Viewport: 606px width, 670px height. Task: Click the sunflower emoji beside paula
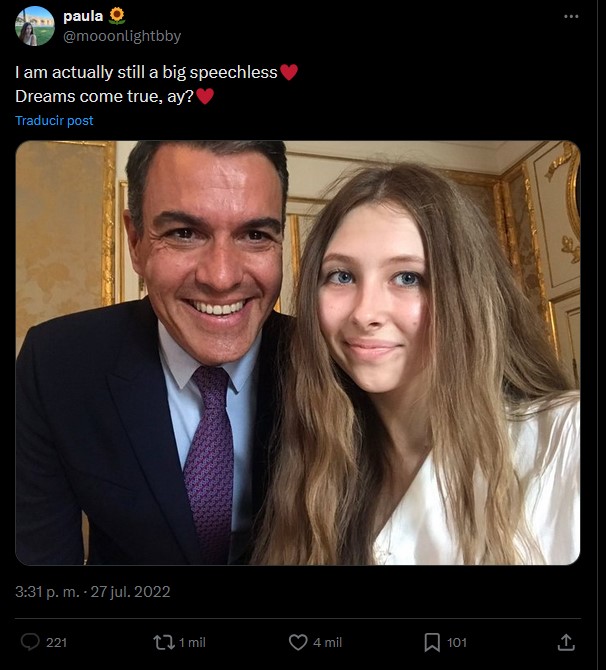point(117,15)
